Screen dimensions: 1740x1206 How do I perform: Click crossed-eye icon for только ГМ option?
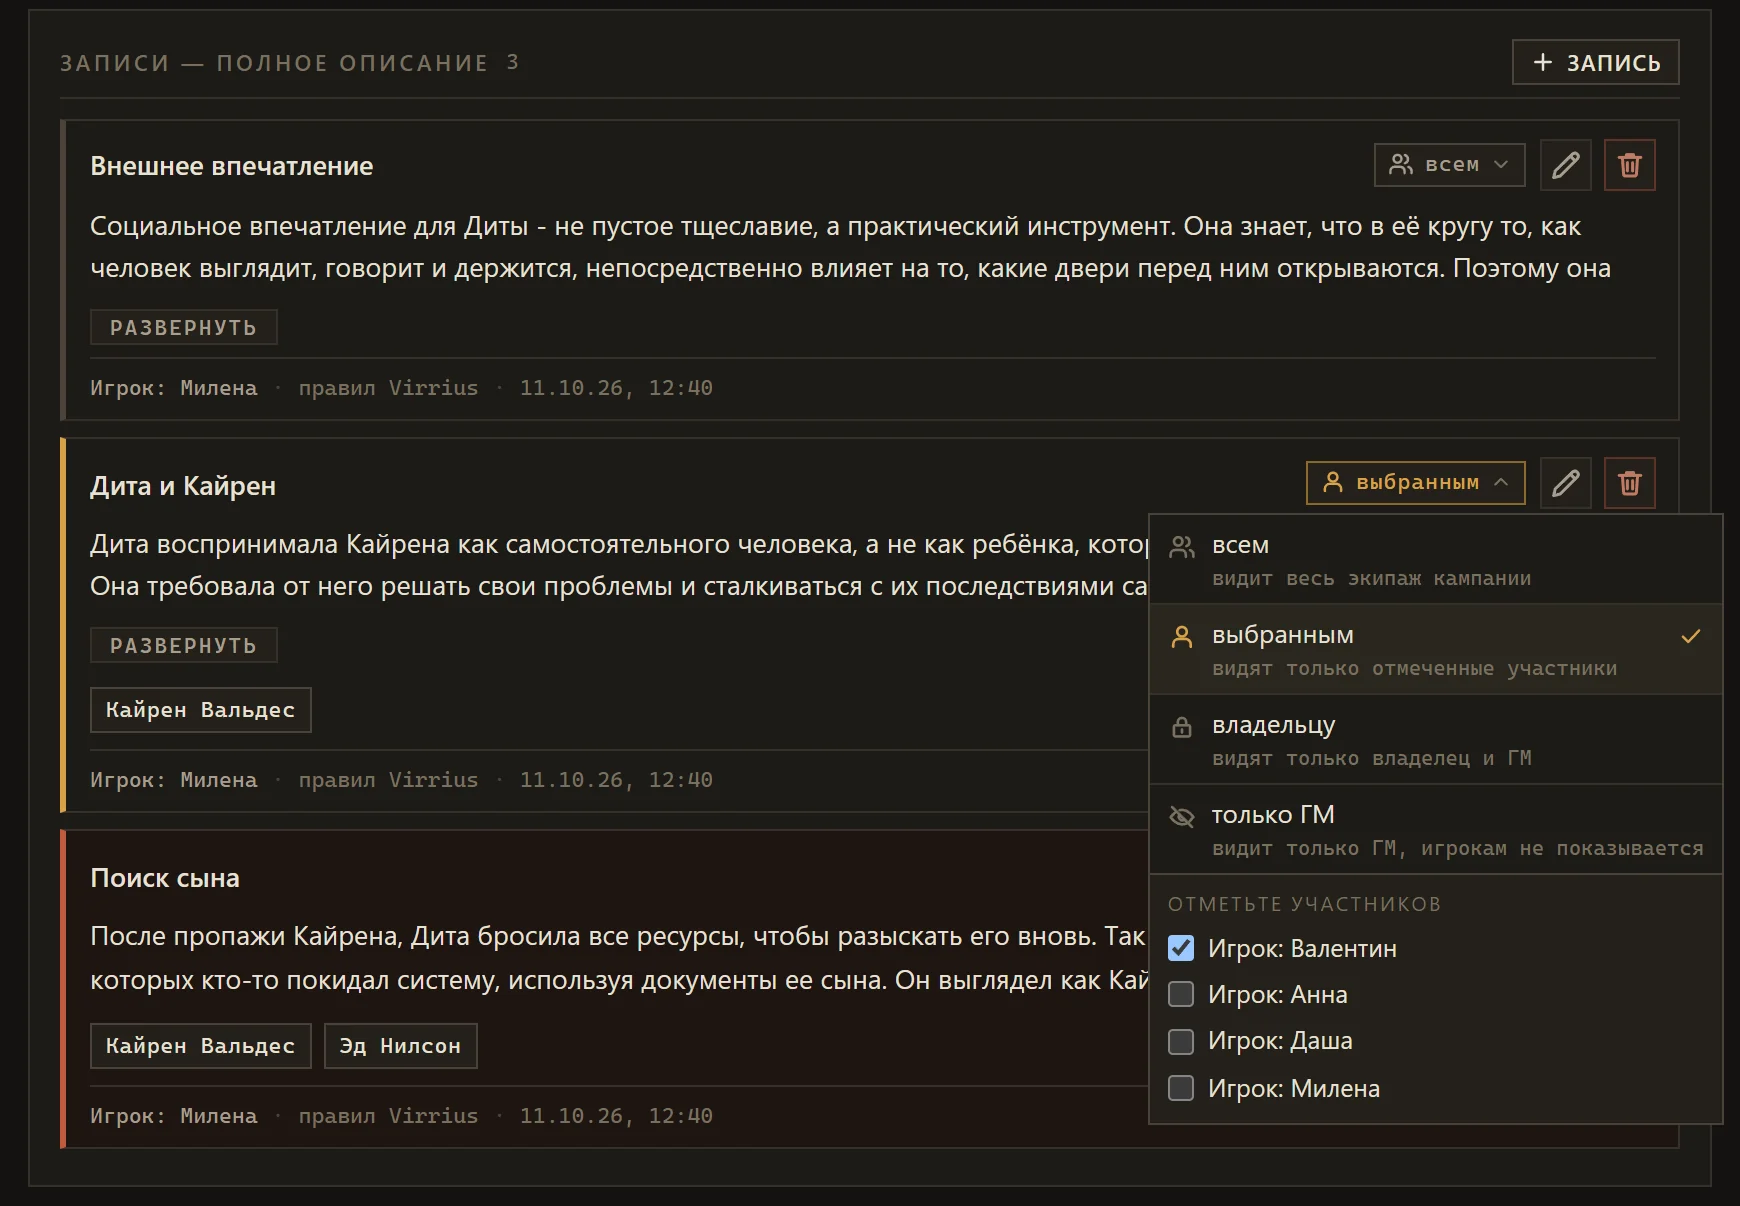1182,817
